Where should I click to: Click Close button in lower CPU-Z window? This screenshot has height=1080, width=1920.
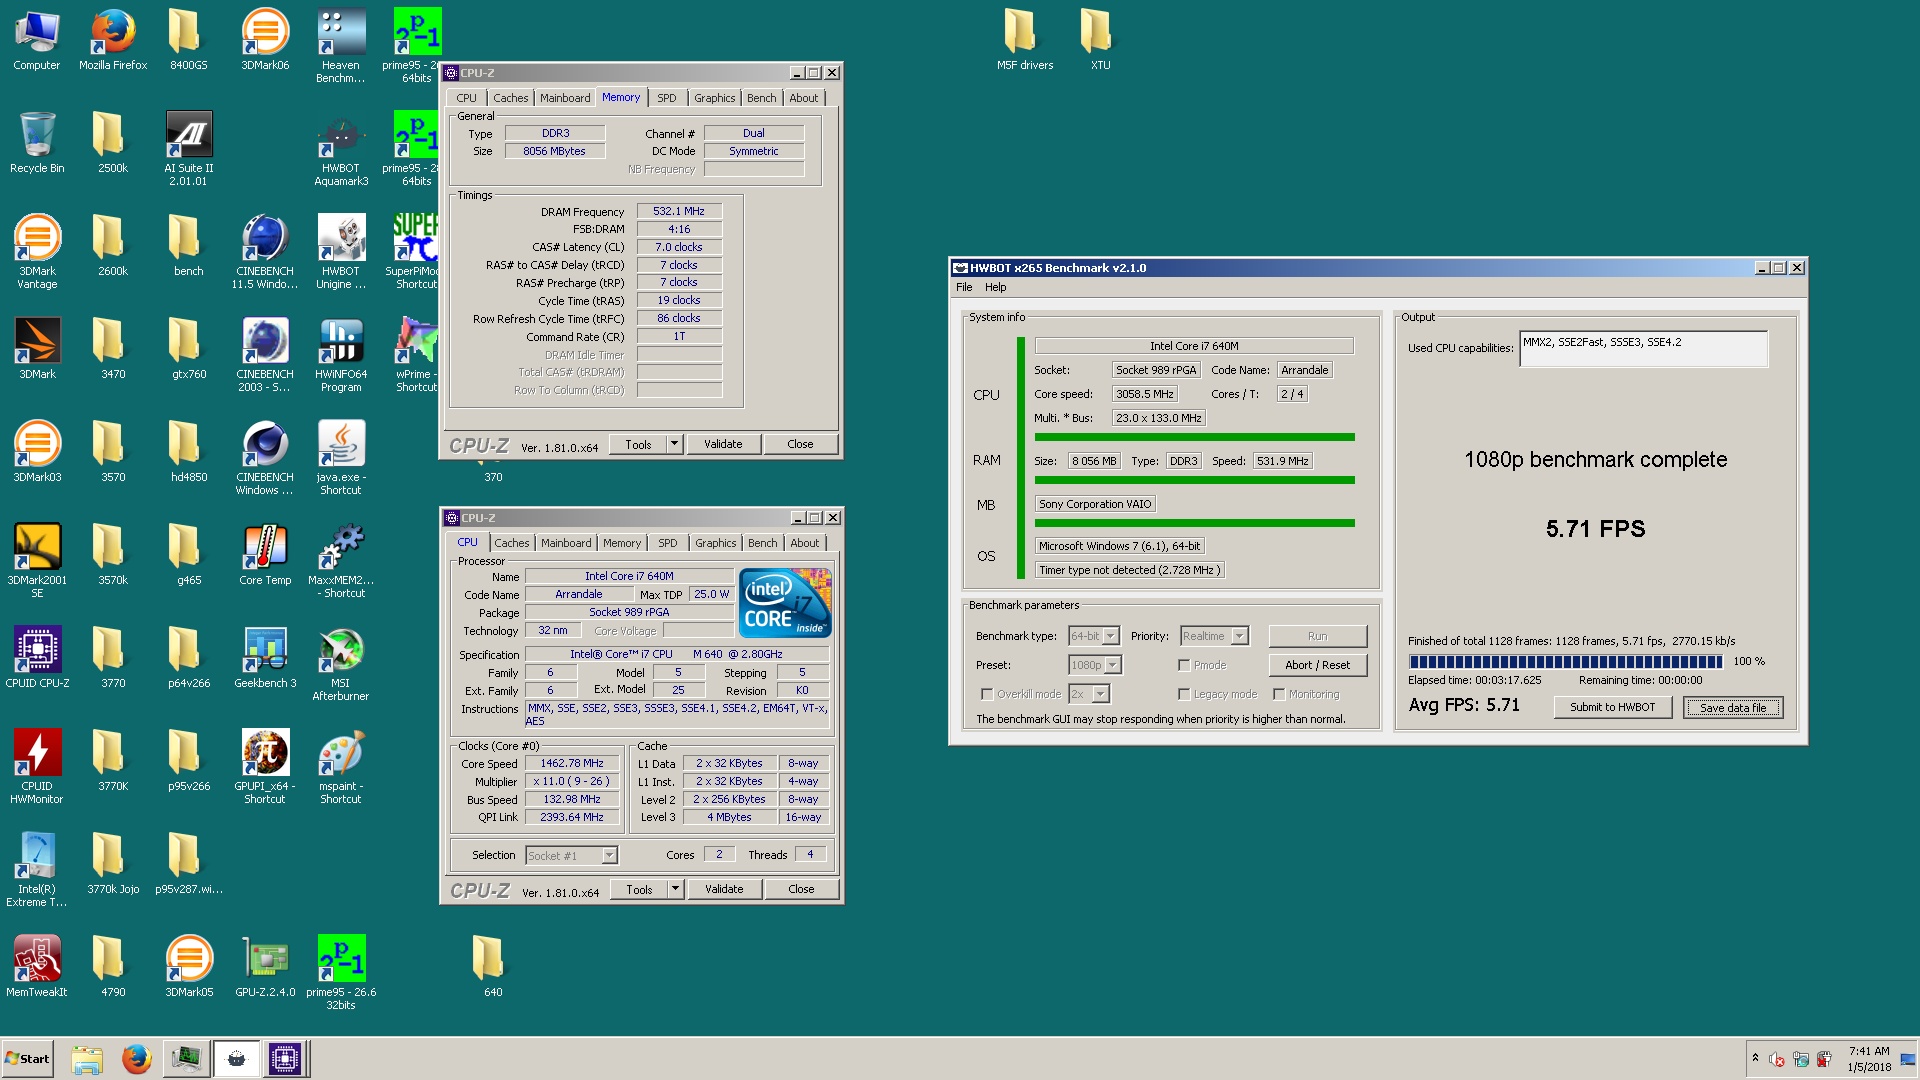[801, 889]
